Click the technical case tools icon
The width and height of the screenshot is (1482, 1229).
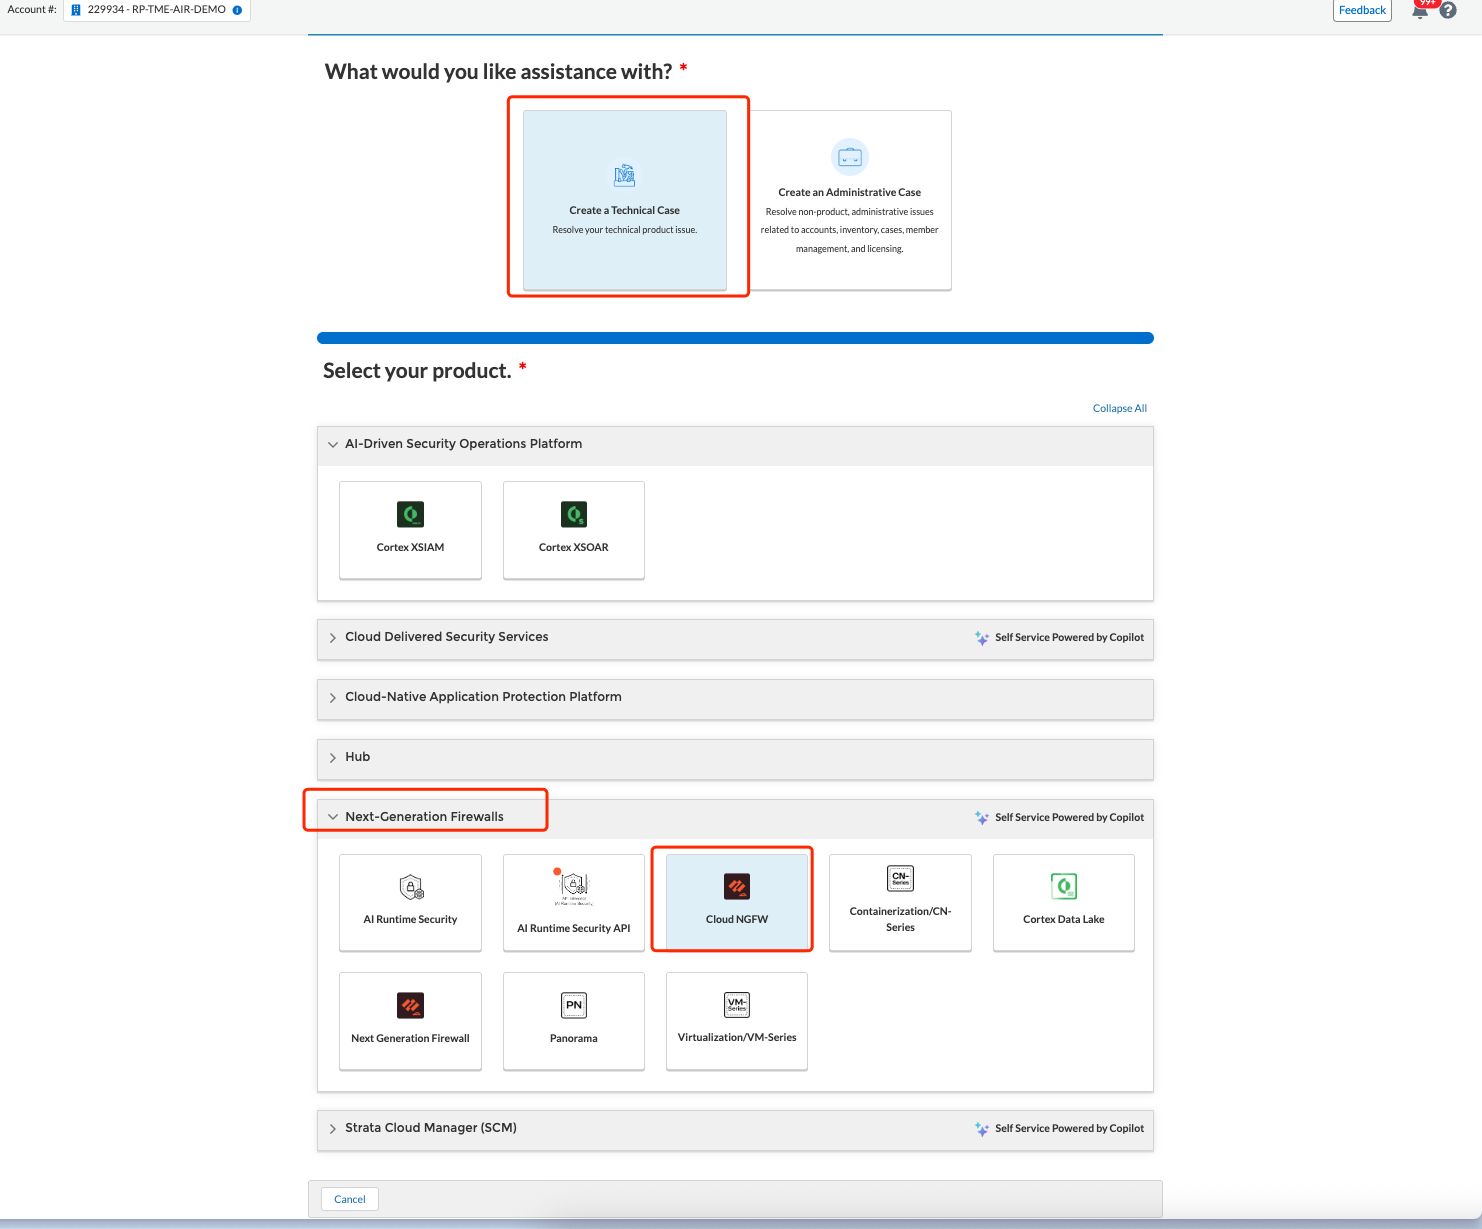(625, 176)
